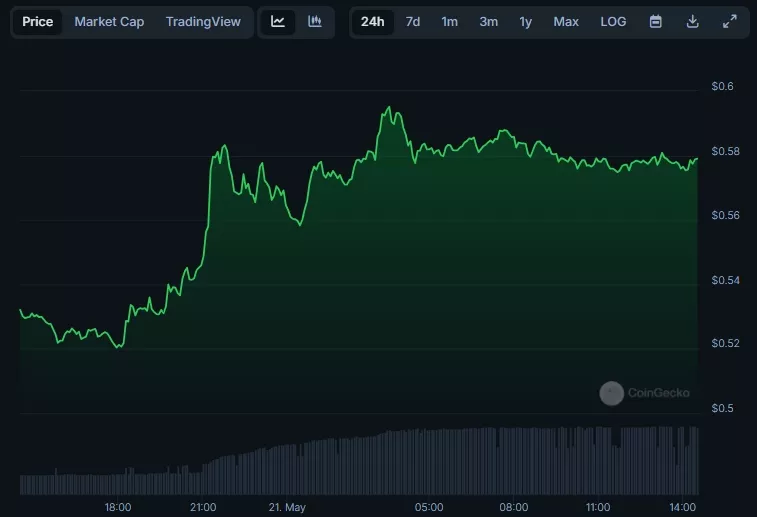Click the 08:00 time axis label

pos(514,507)
